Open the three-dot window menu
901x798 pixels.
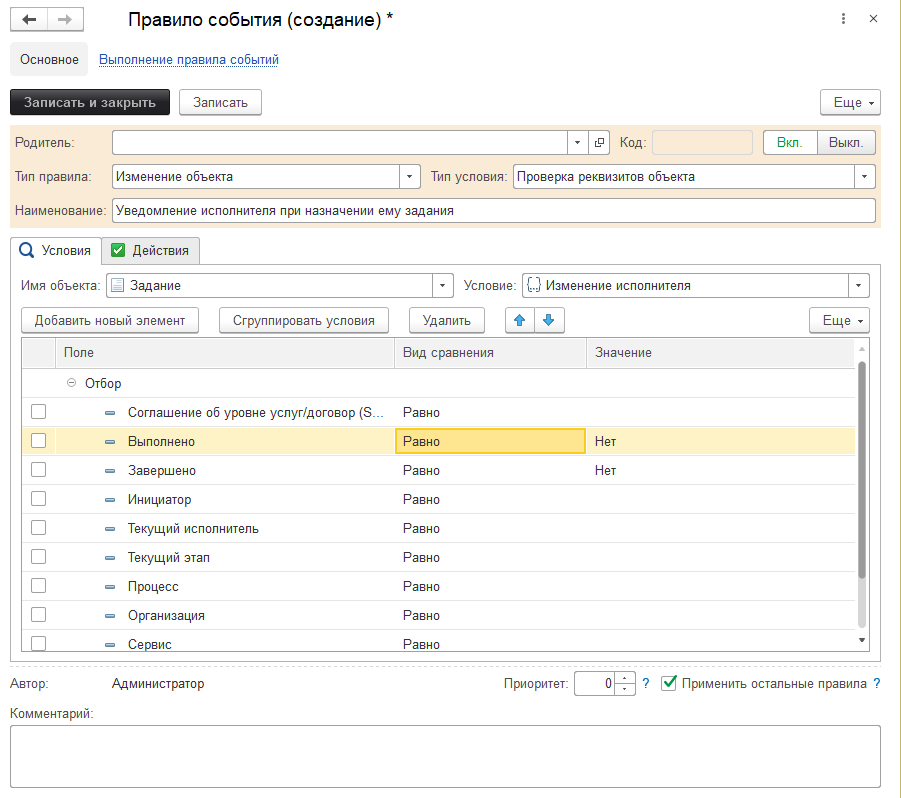click(844, 19)
